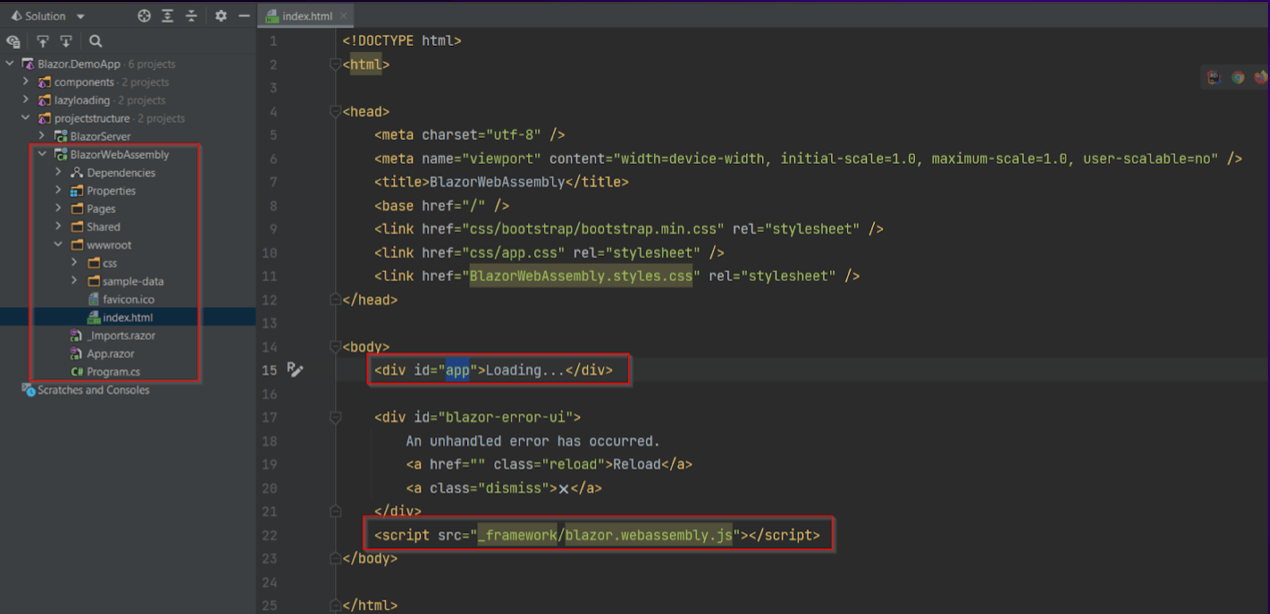Fold the <body> block on line 14
The image size is (1270, 614).
click(x=335, y=347)
